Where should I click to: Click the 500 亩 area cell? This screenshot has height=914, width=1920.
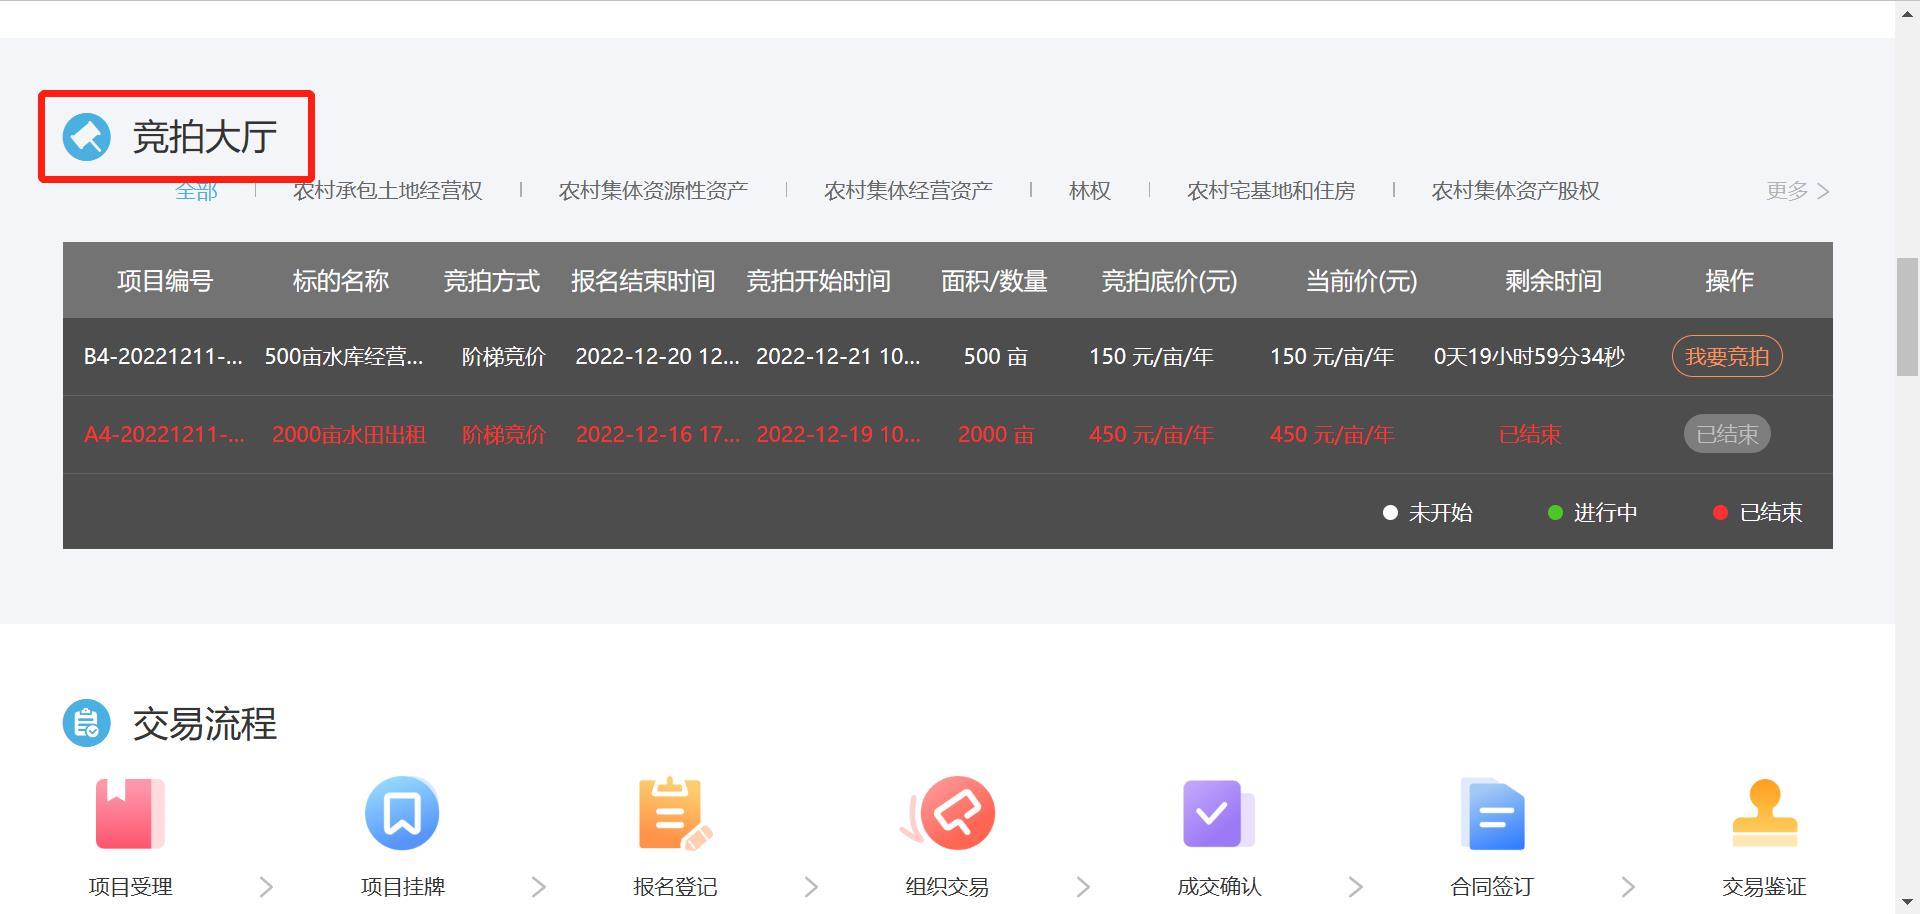pos(995,357)
